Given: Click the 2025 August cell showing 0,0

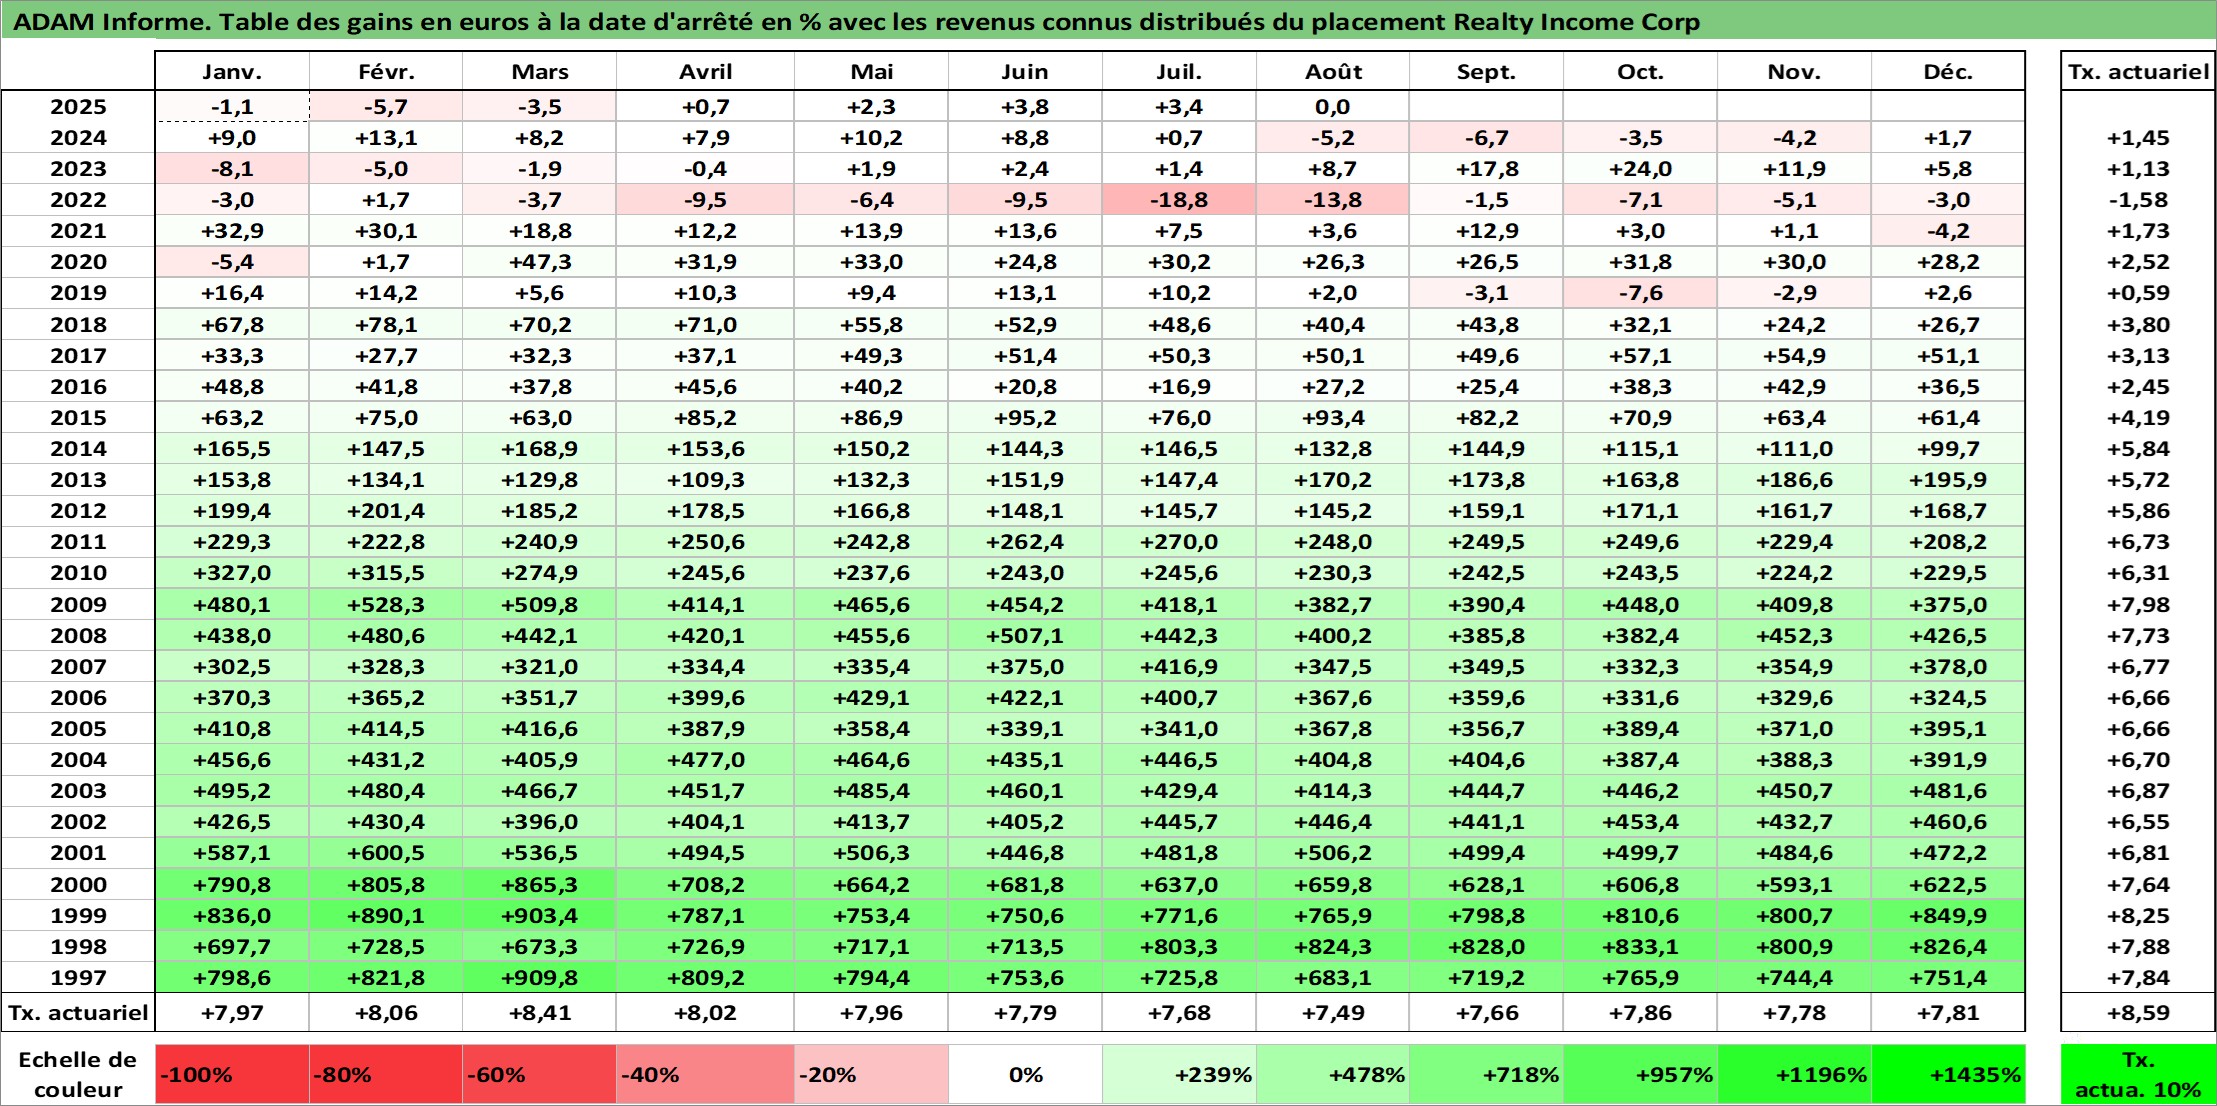Looking at the screenshot, I should pos(1333,107).
